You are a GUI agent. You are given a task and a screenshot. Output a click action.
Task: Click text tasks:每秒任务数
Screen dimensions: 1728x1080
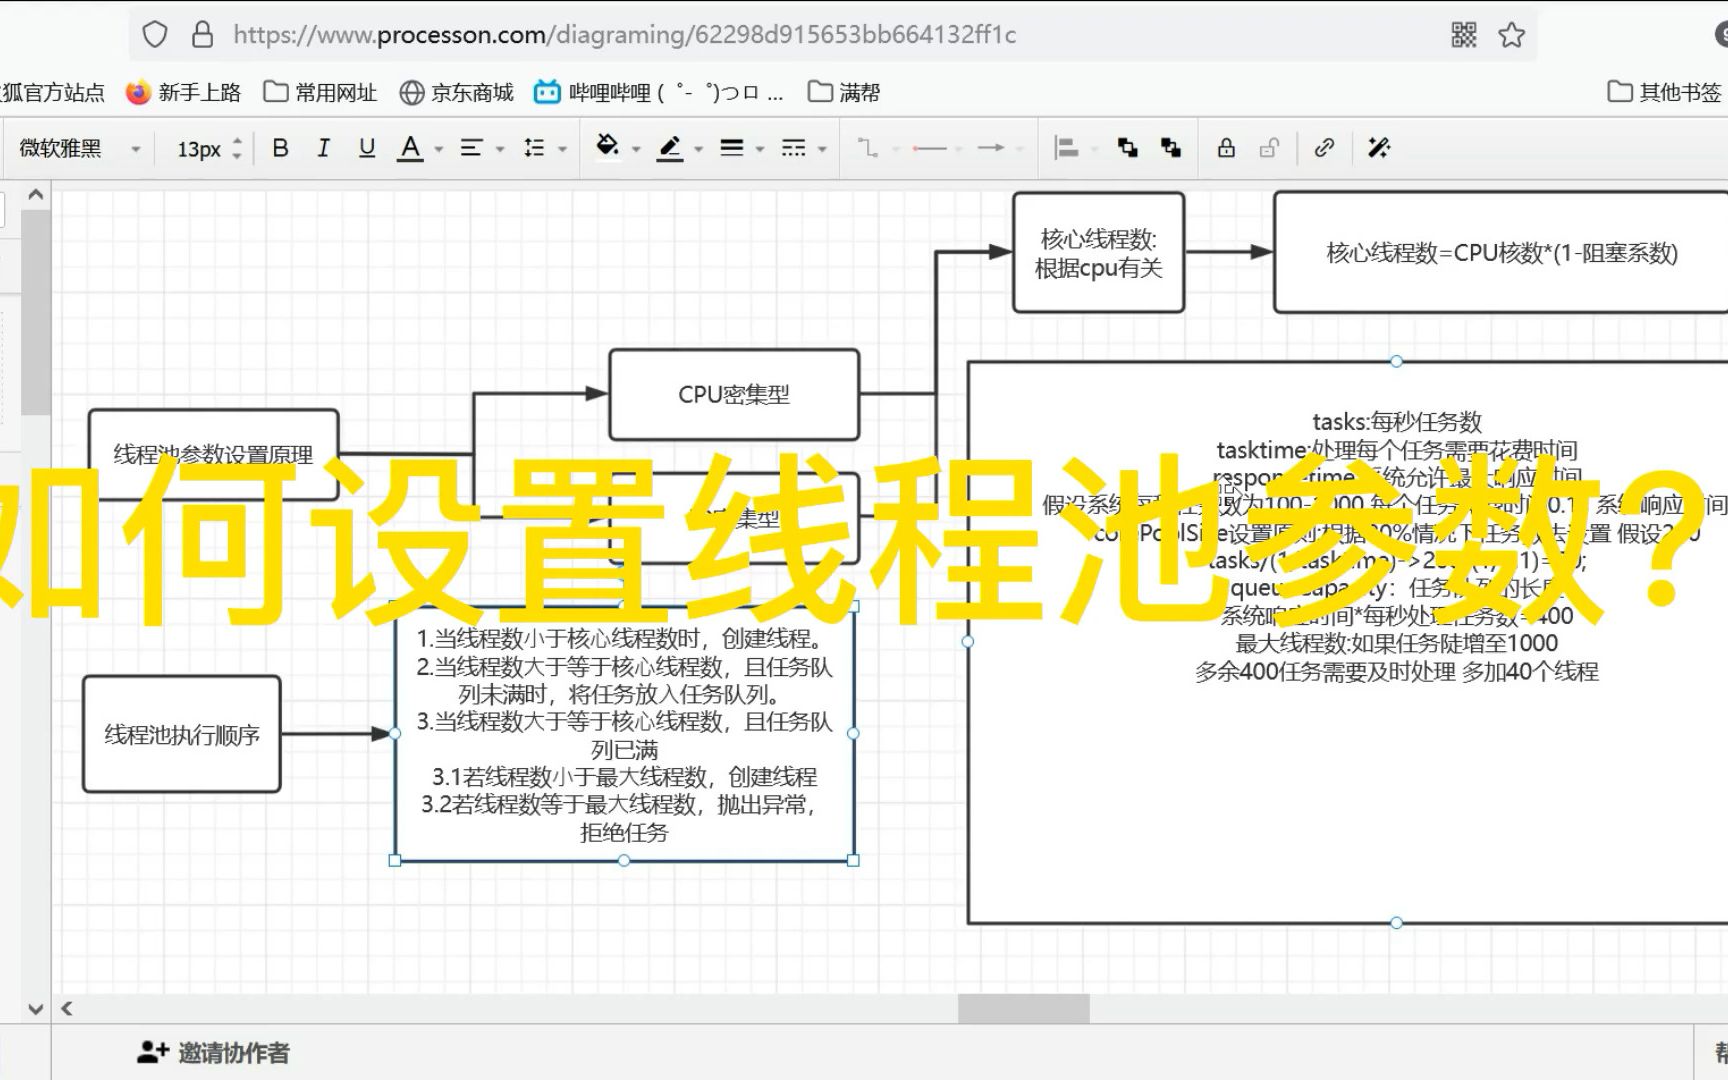click(x=1397, y=421)
